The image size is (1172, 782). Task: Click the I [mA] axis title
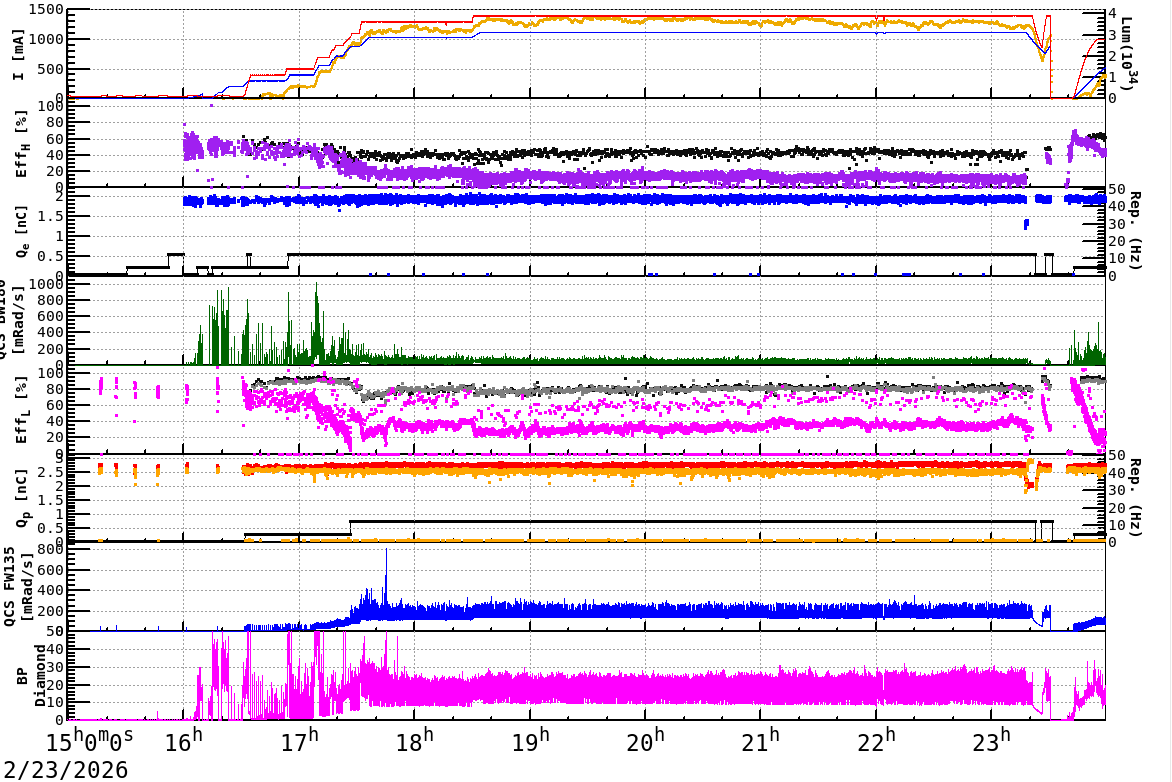[x=19, y=55]
